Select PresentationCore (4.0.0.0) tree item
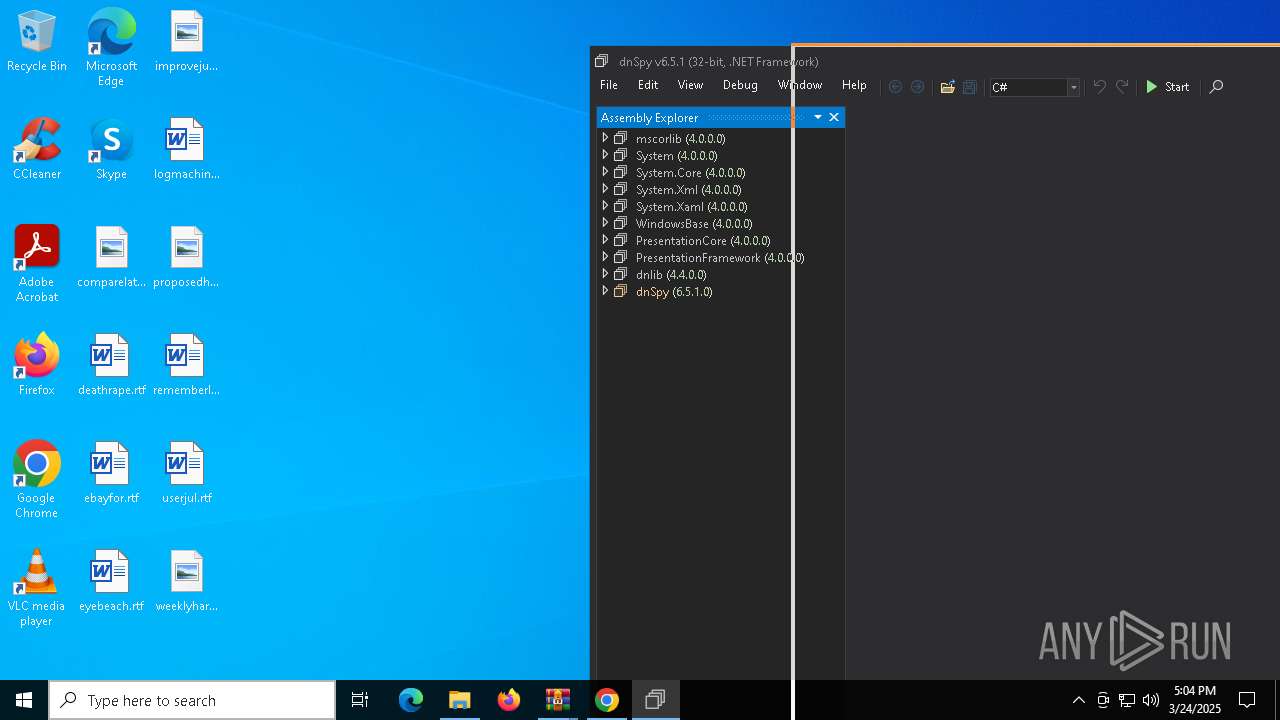Image resolution: width=1280 pixels, height=720 pixels. 703,241
